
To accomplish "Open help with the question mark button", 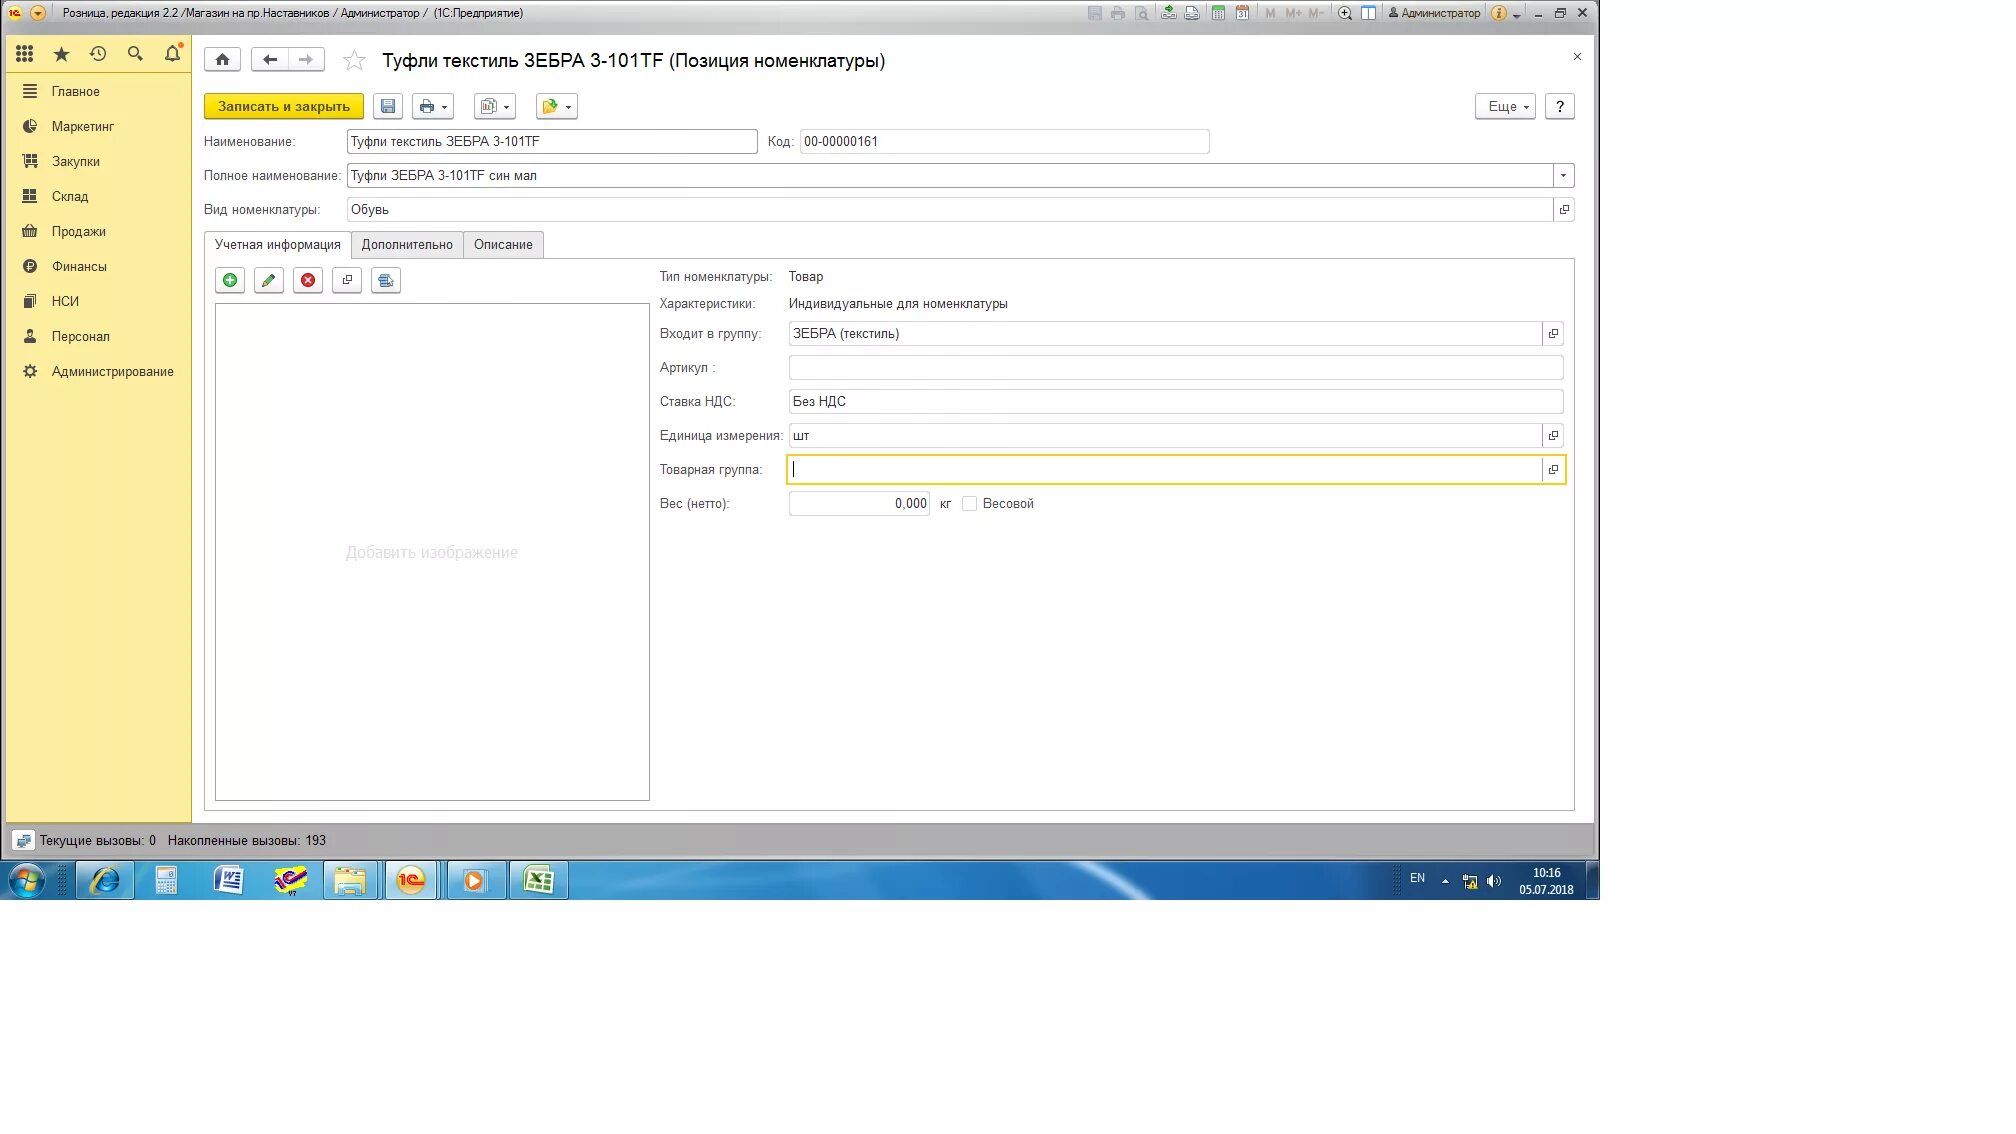I will click(1559, 106).
